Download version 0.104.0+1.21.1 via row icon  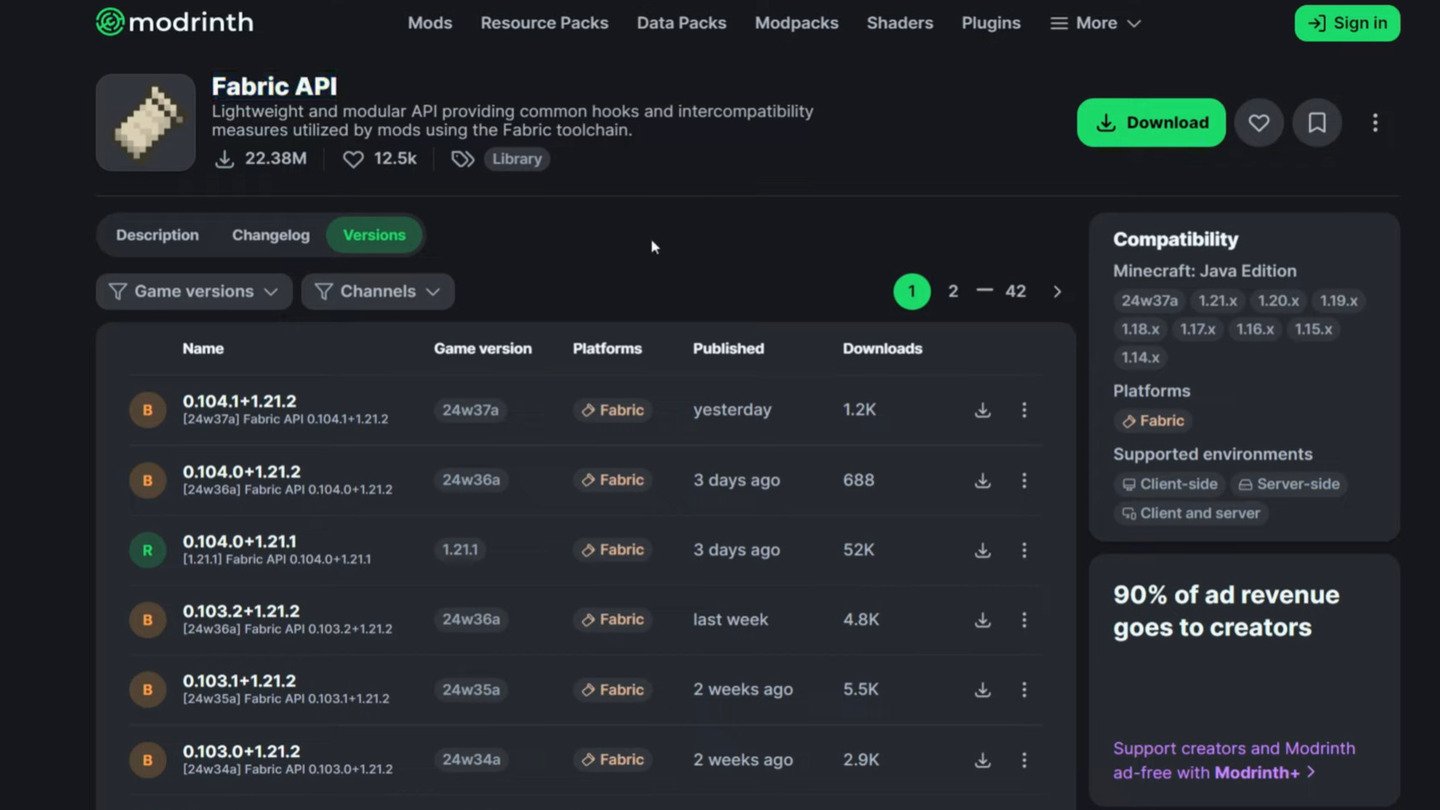983,550
